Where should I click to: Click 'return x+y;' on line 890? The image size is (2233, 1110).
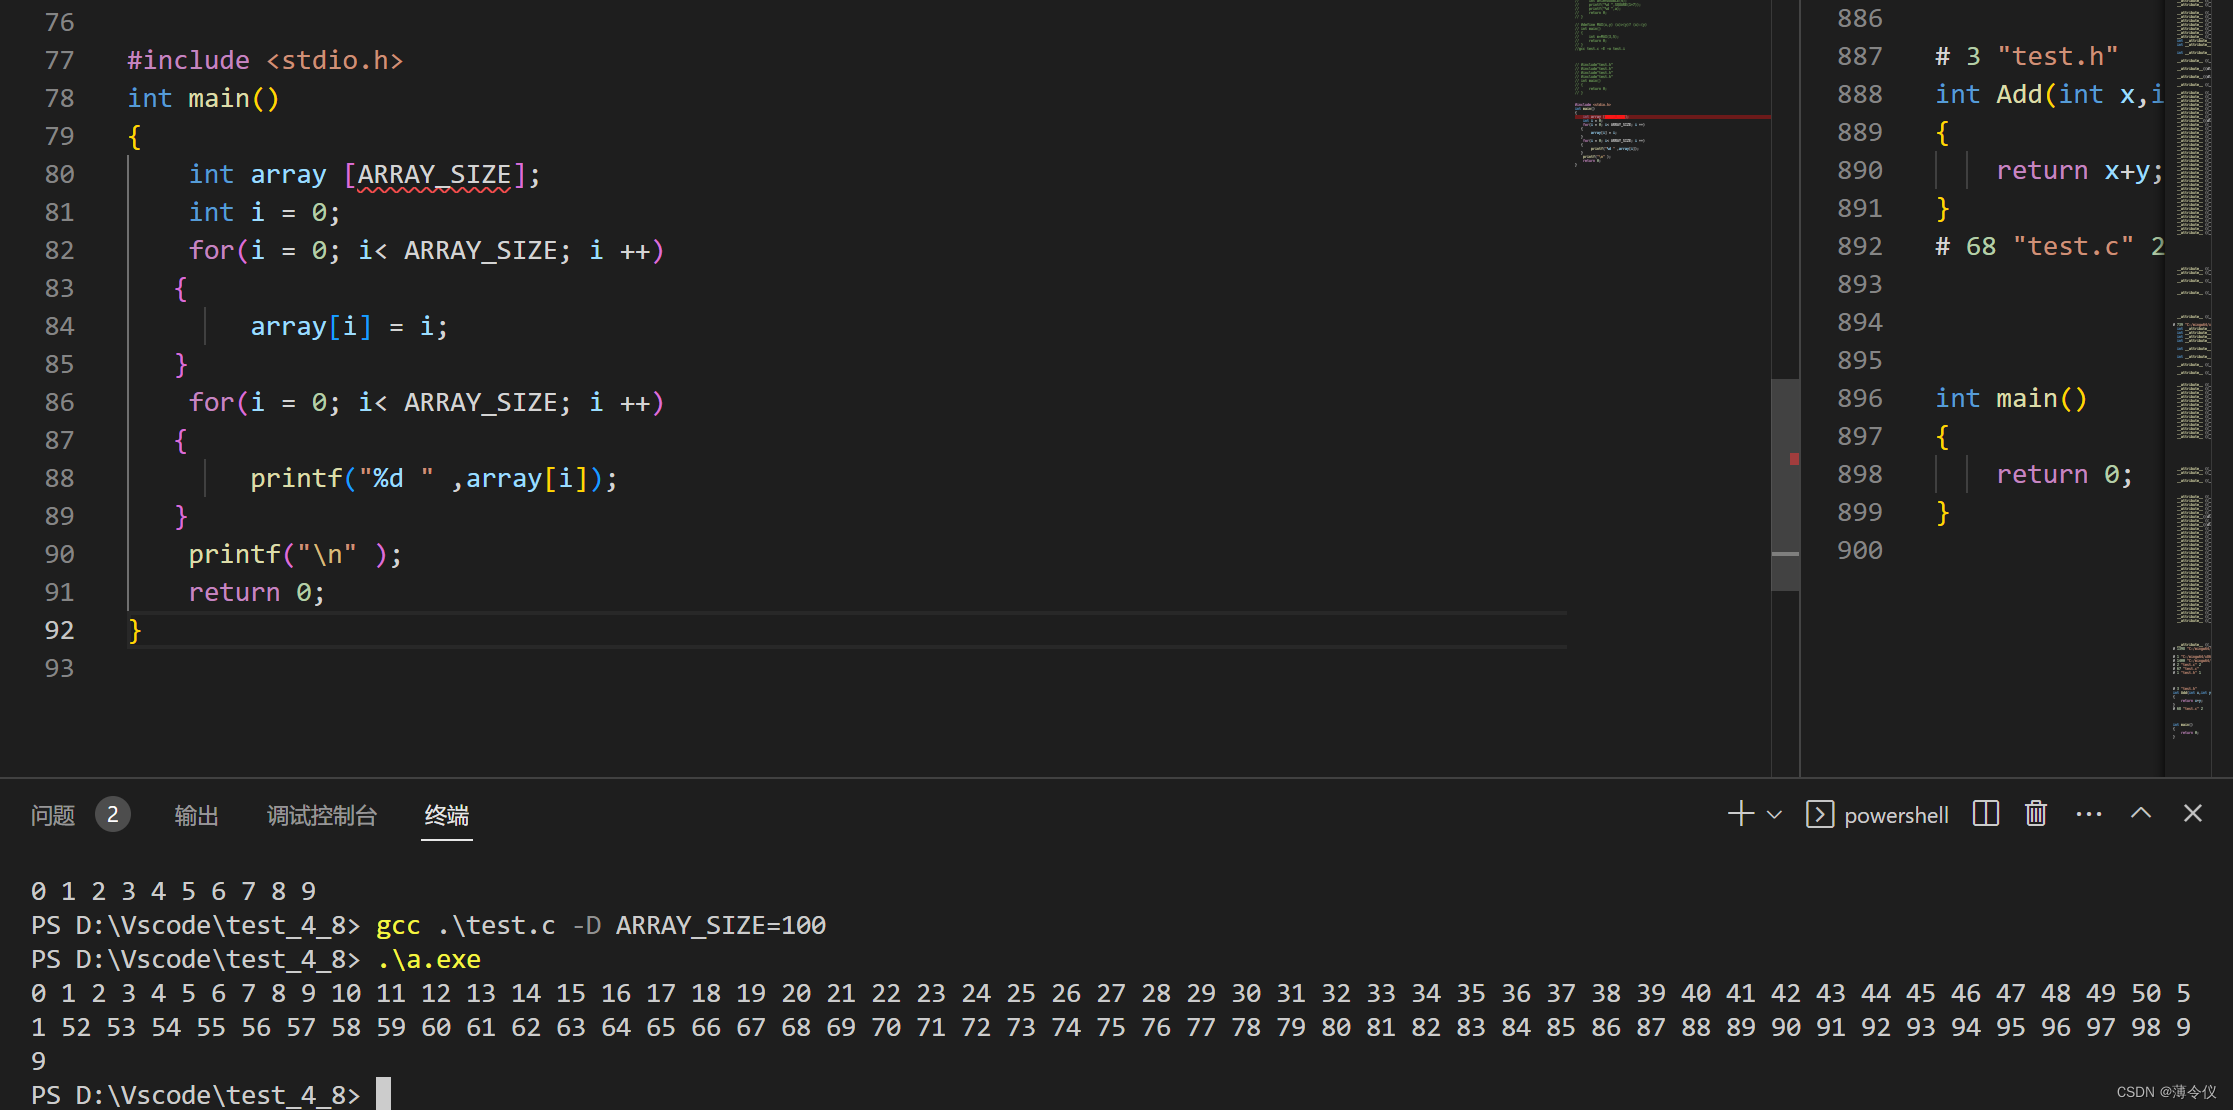(x=2080, y=171)
